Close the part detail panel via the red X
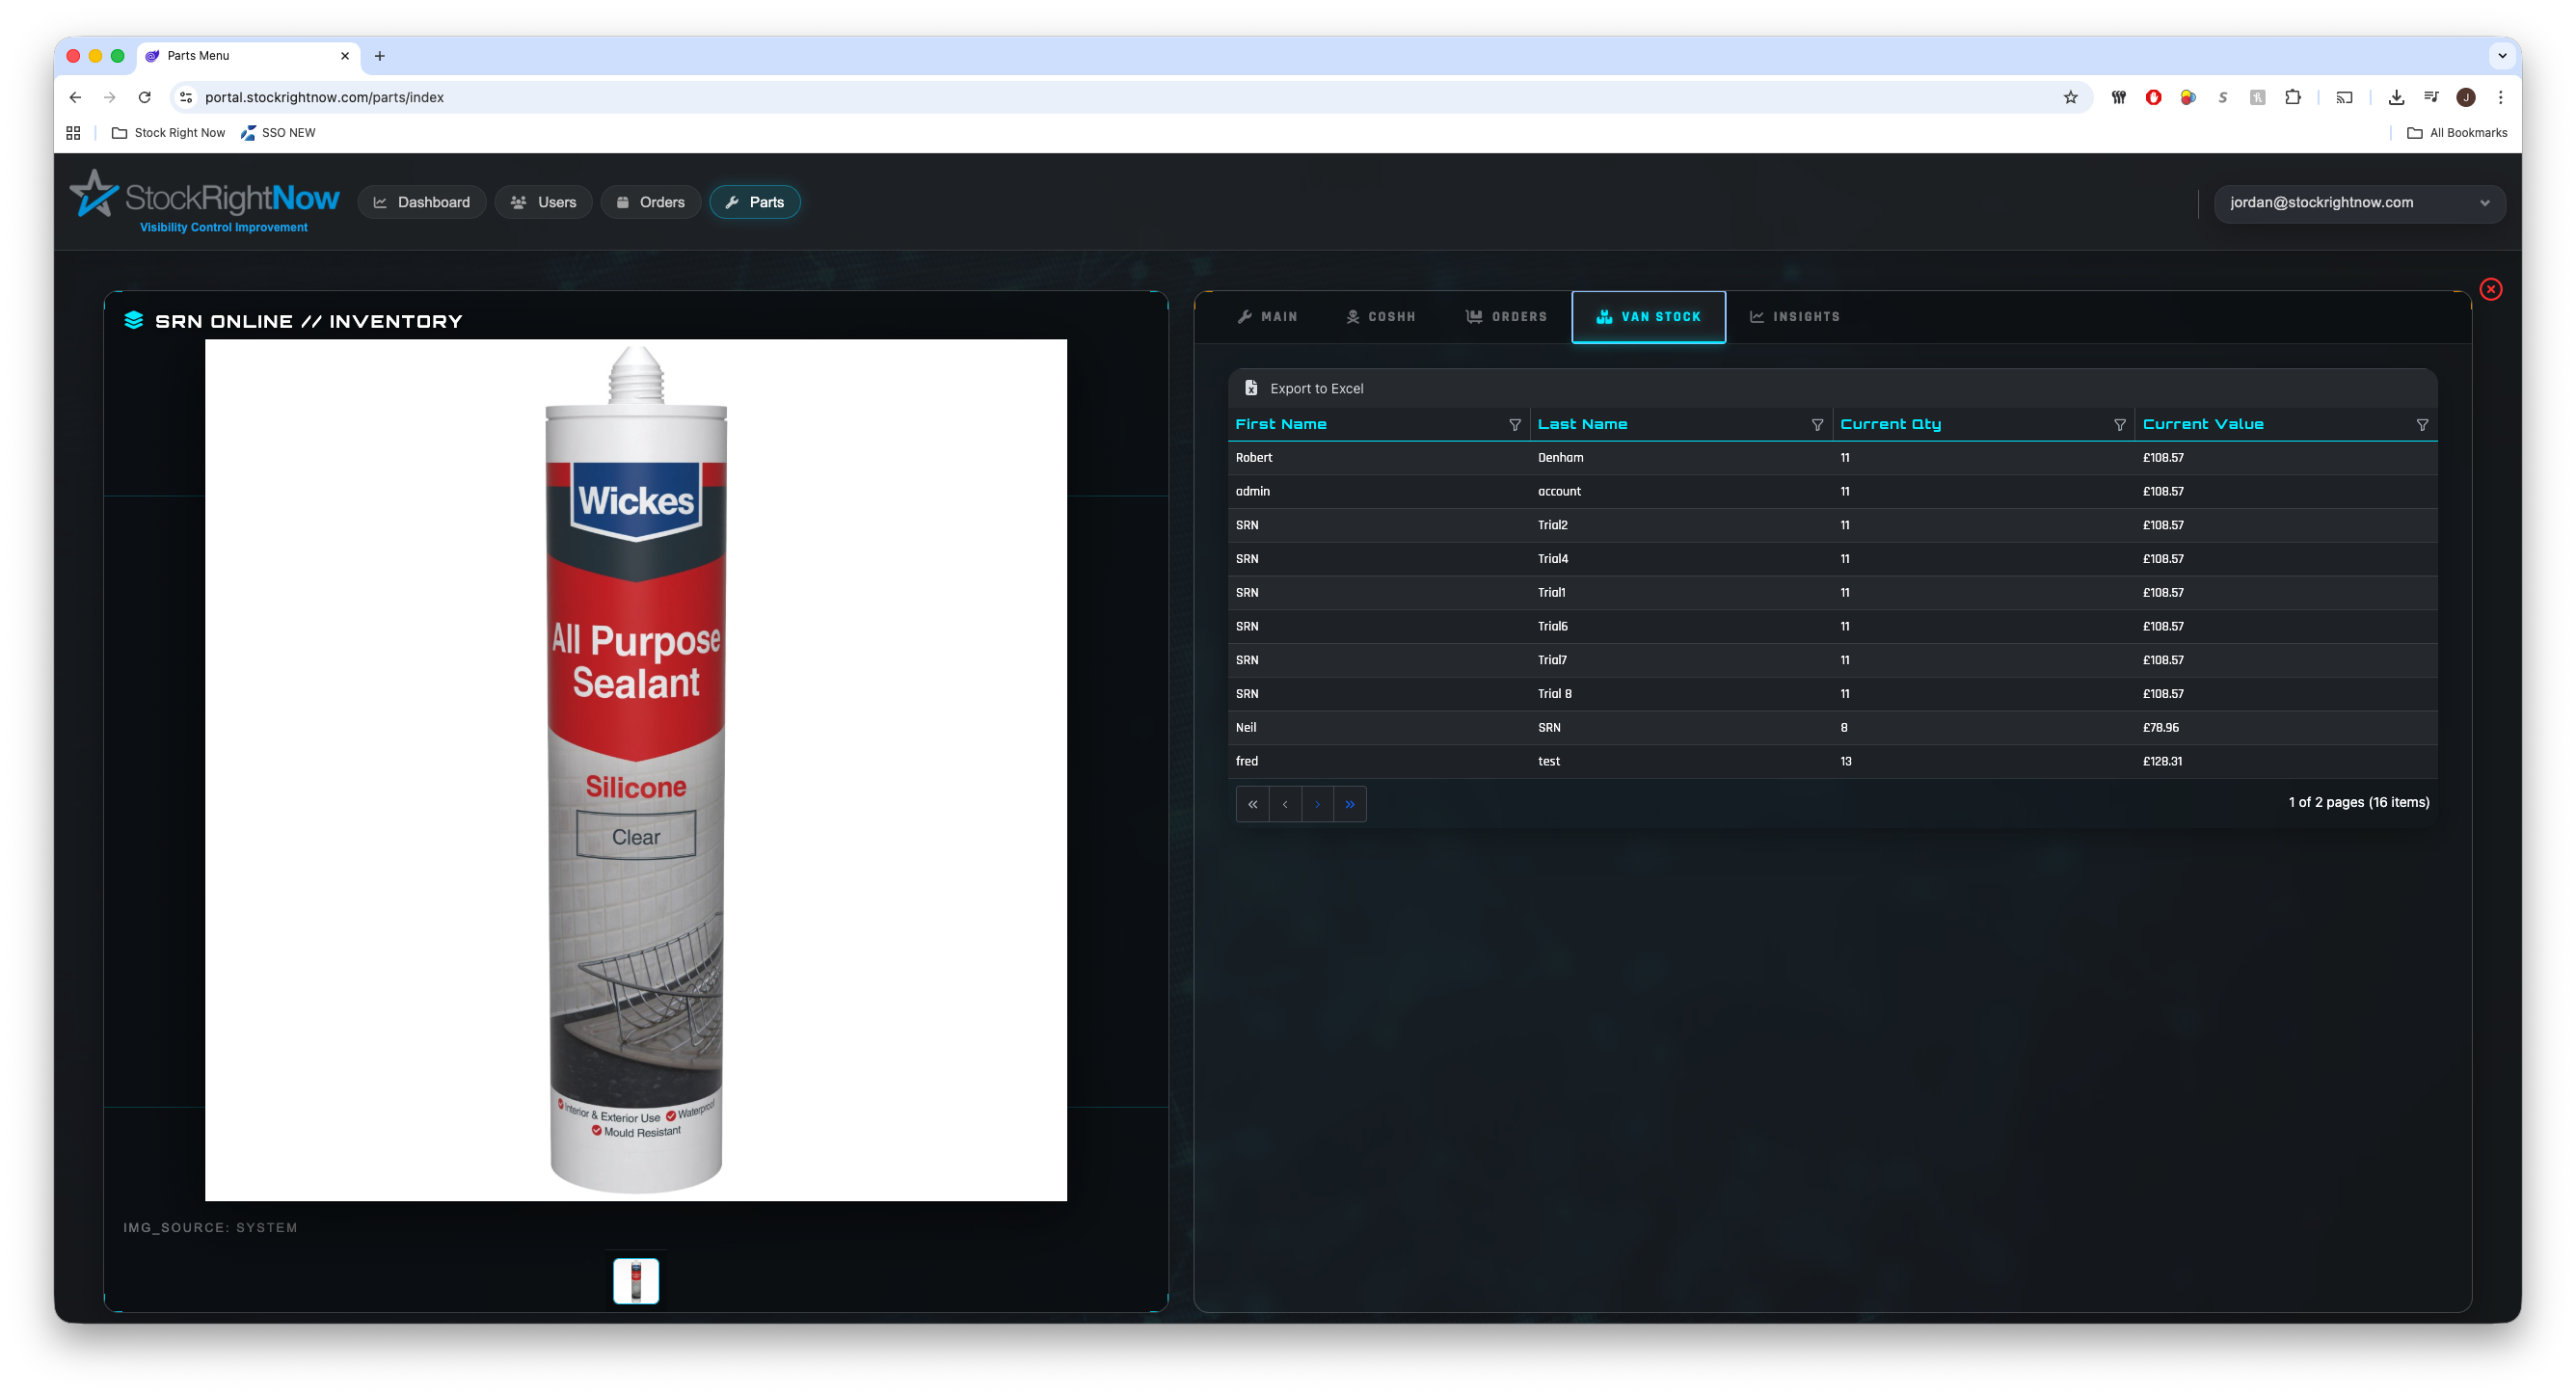The height and width of the screenshot is (1395, 2576). coord(2490,290)
